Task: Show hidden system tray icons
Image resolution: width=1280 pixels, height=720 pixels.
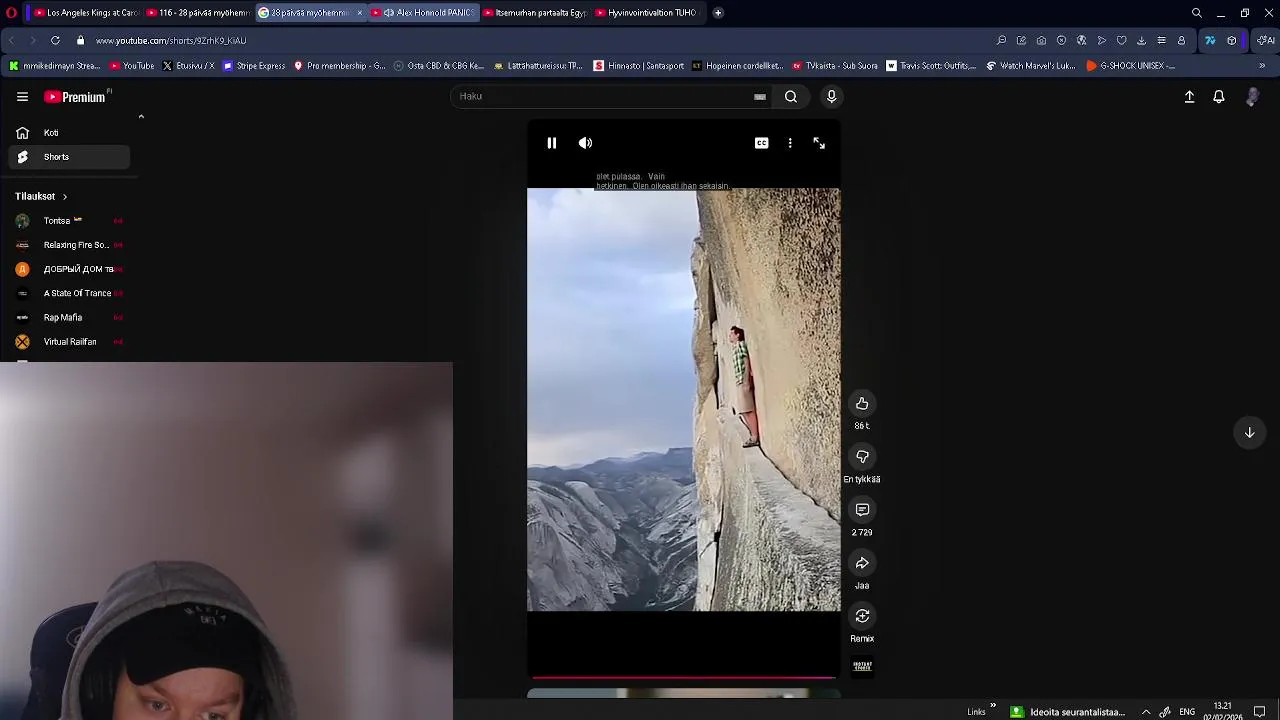Action: coord(1146,712)
